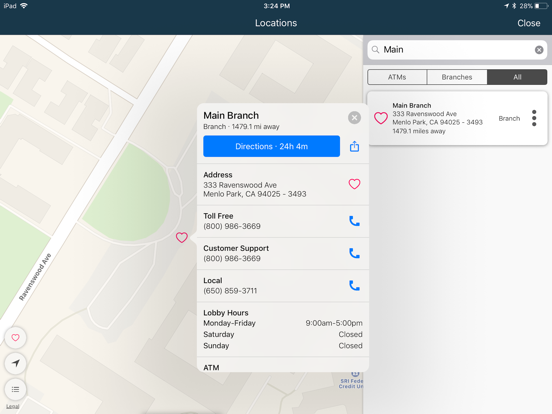Open more options for Main Branch result
Screen dimensions: 552x414
(534, 118)
